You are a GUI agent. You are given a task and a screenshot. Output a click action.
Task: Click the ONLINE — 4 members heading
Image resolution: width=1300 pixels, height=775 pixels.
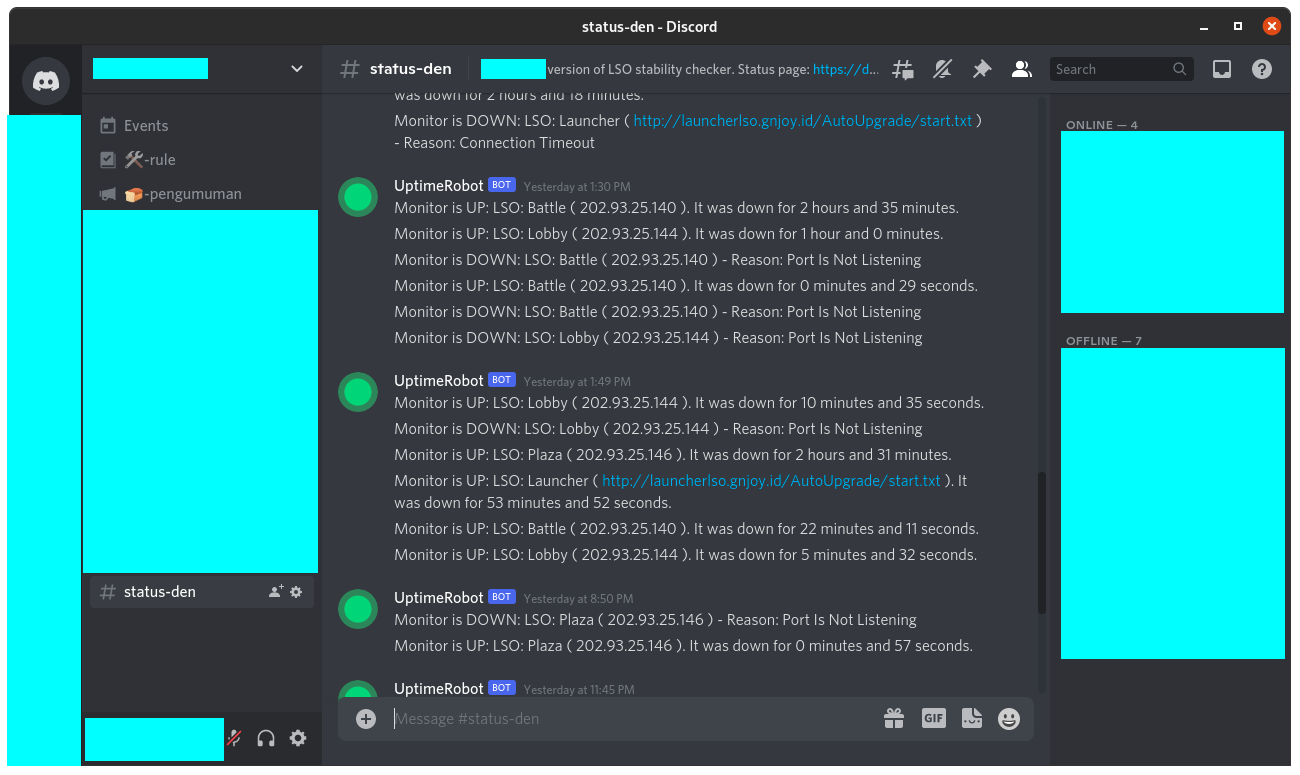[x=1102, y=125]
